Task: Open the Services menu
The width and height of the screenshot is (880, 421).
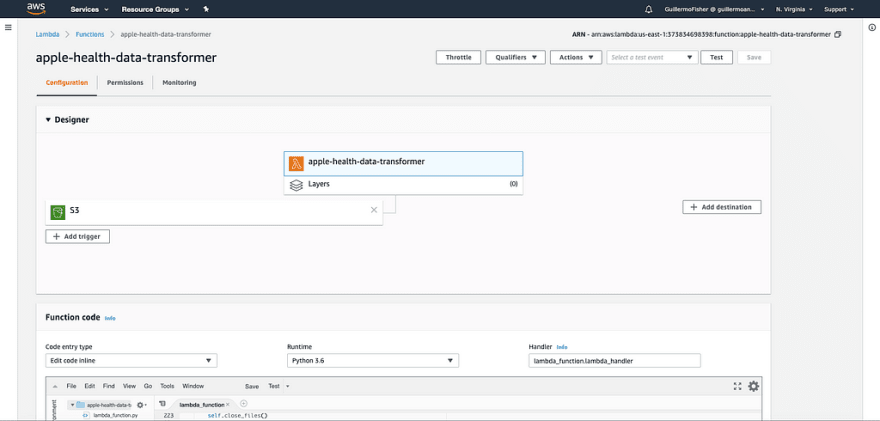Action: [x=89, y=10]
